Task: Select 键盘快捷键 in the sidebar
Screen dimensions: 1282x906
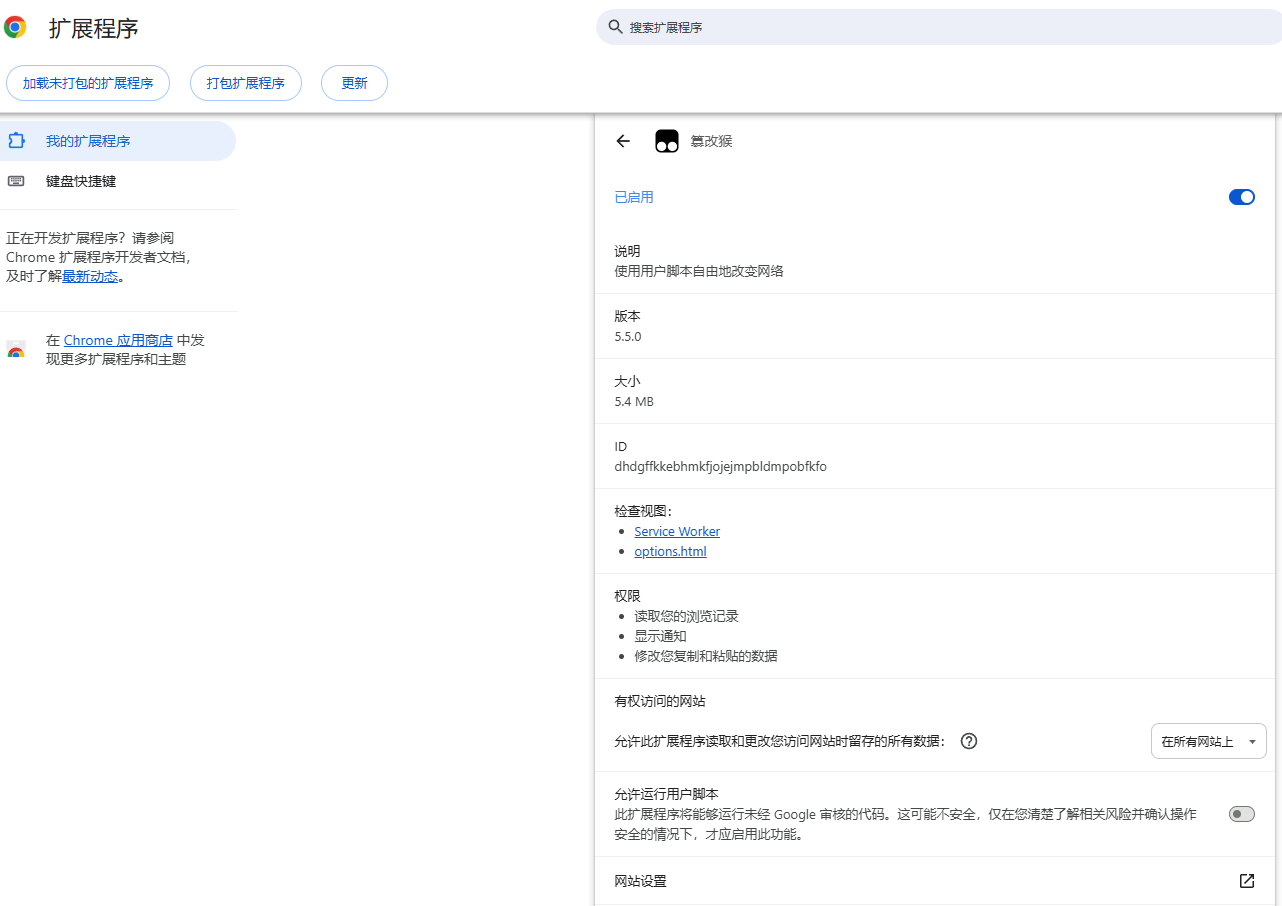Action: tap(118, 181)
